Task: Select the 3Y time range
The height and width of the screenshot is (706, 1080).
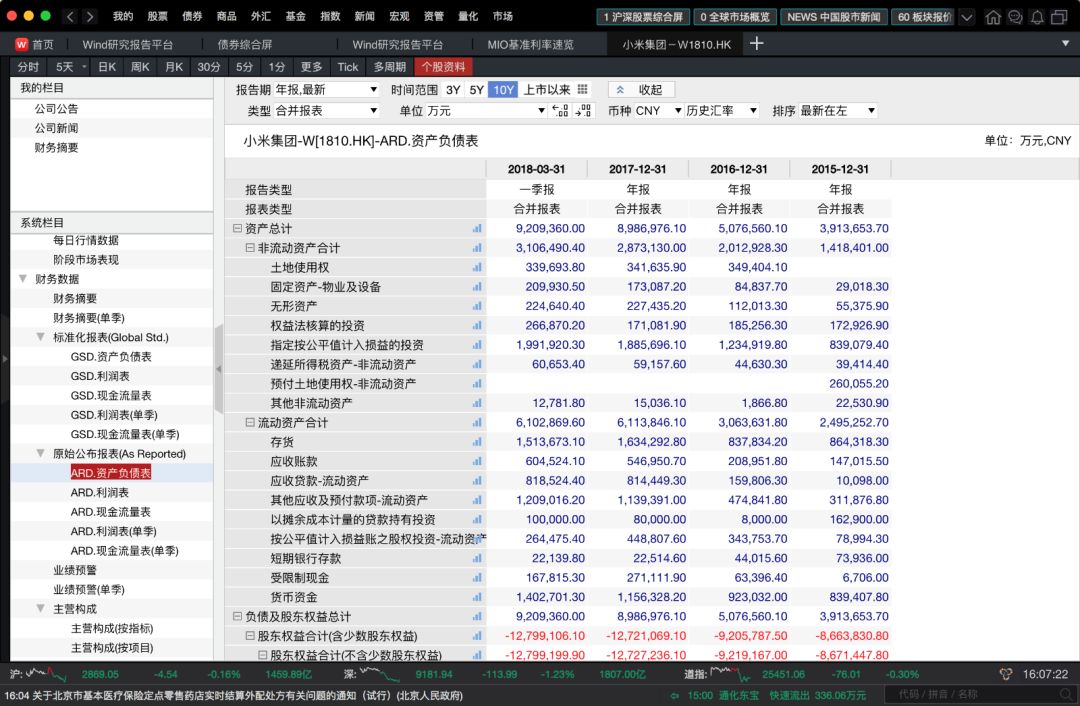Action: coord(452,90)
